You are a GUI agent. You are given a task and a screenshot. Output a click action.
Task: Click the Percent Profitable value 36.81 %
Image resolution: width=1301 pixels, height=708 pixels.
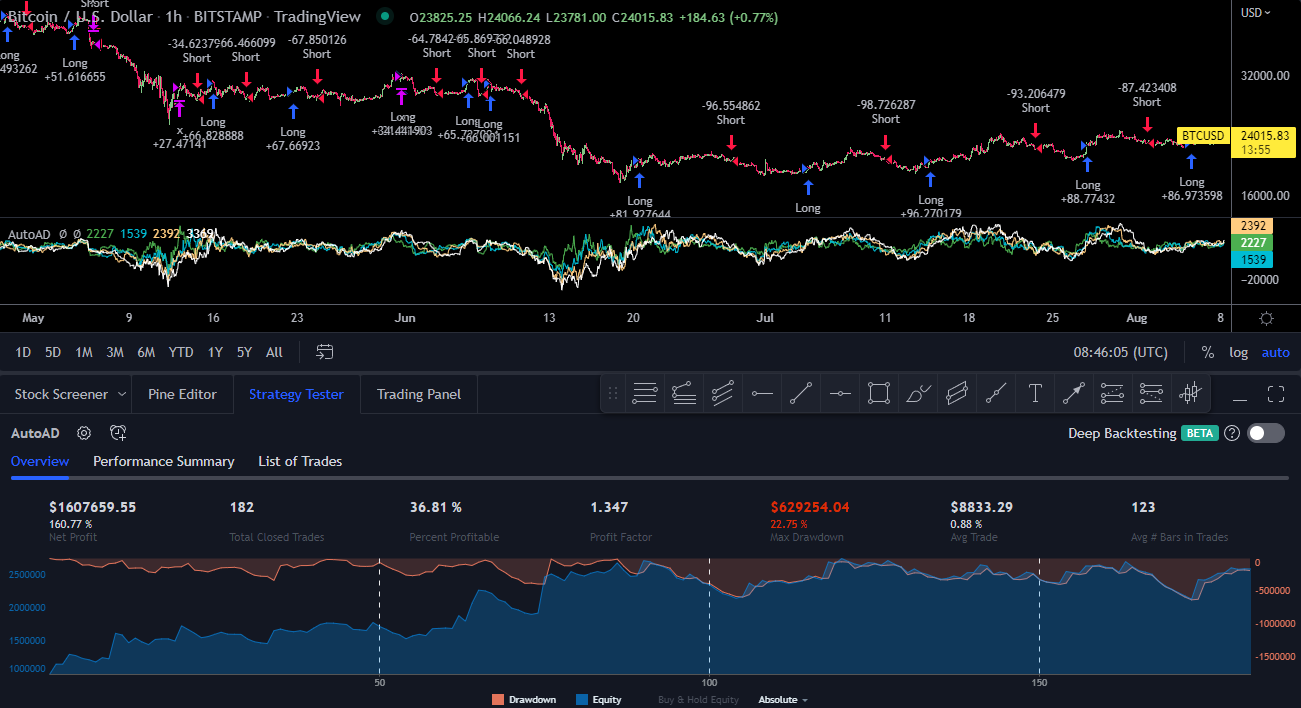point(436,507)
